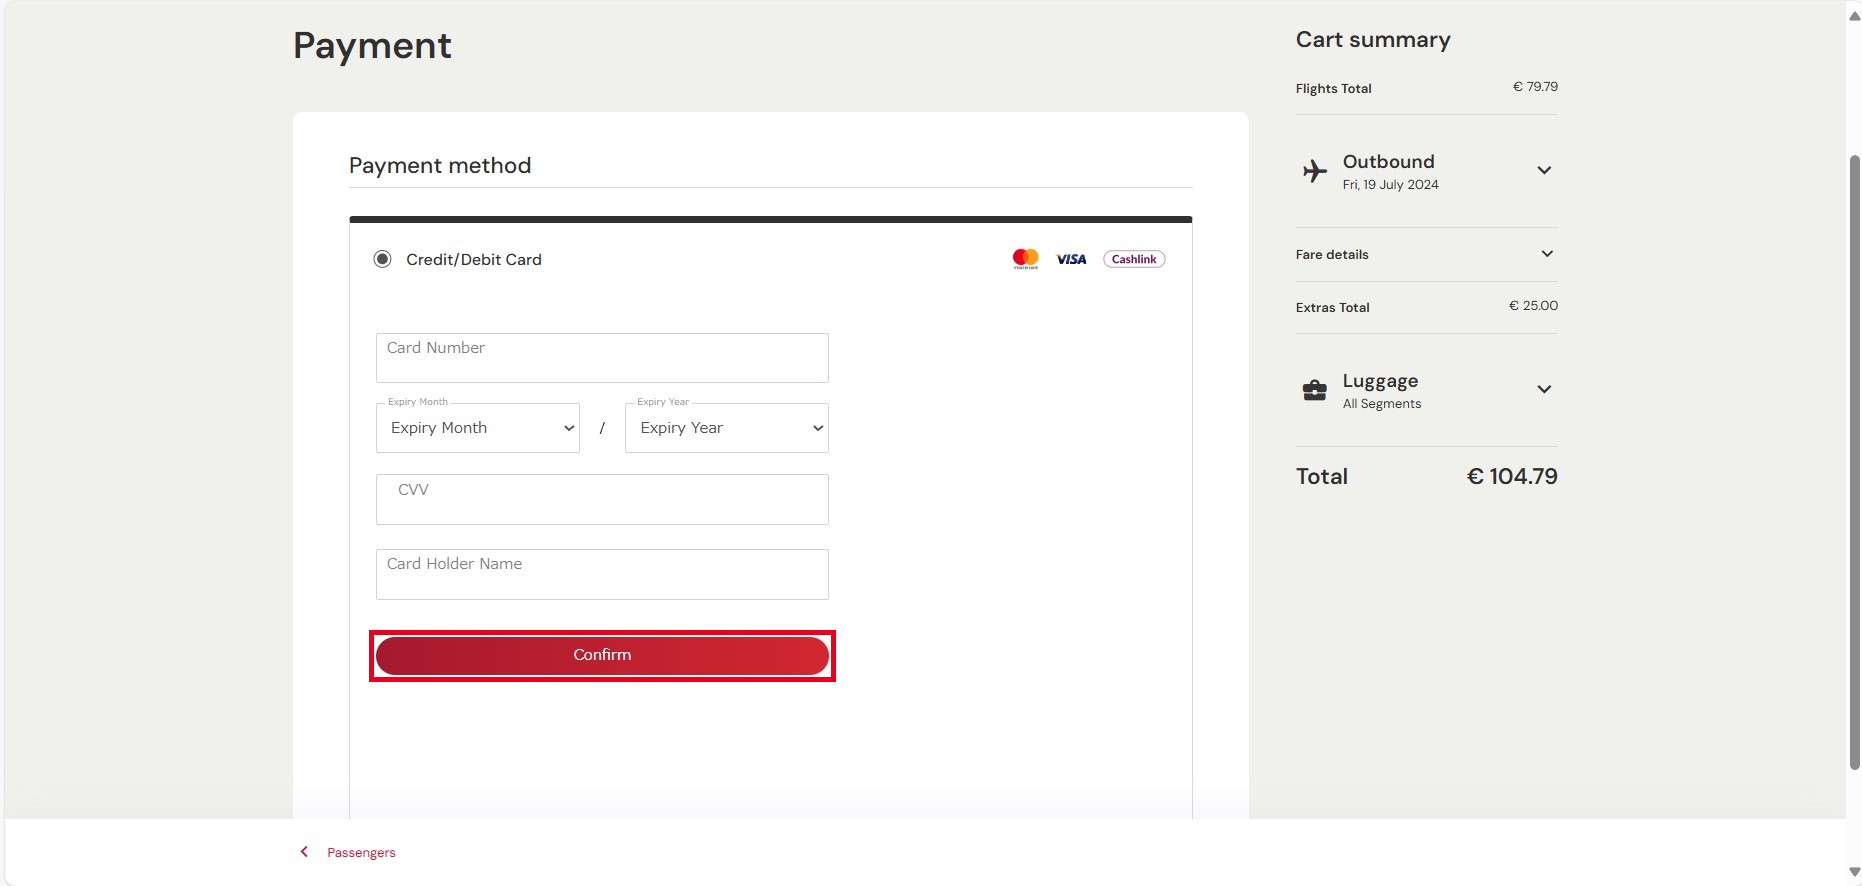Open the Expiry Month dropdown

[x=478, y=428]
